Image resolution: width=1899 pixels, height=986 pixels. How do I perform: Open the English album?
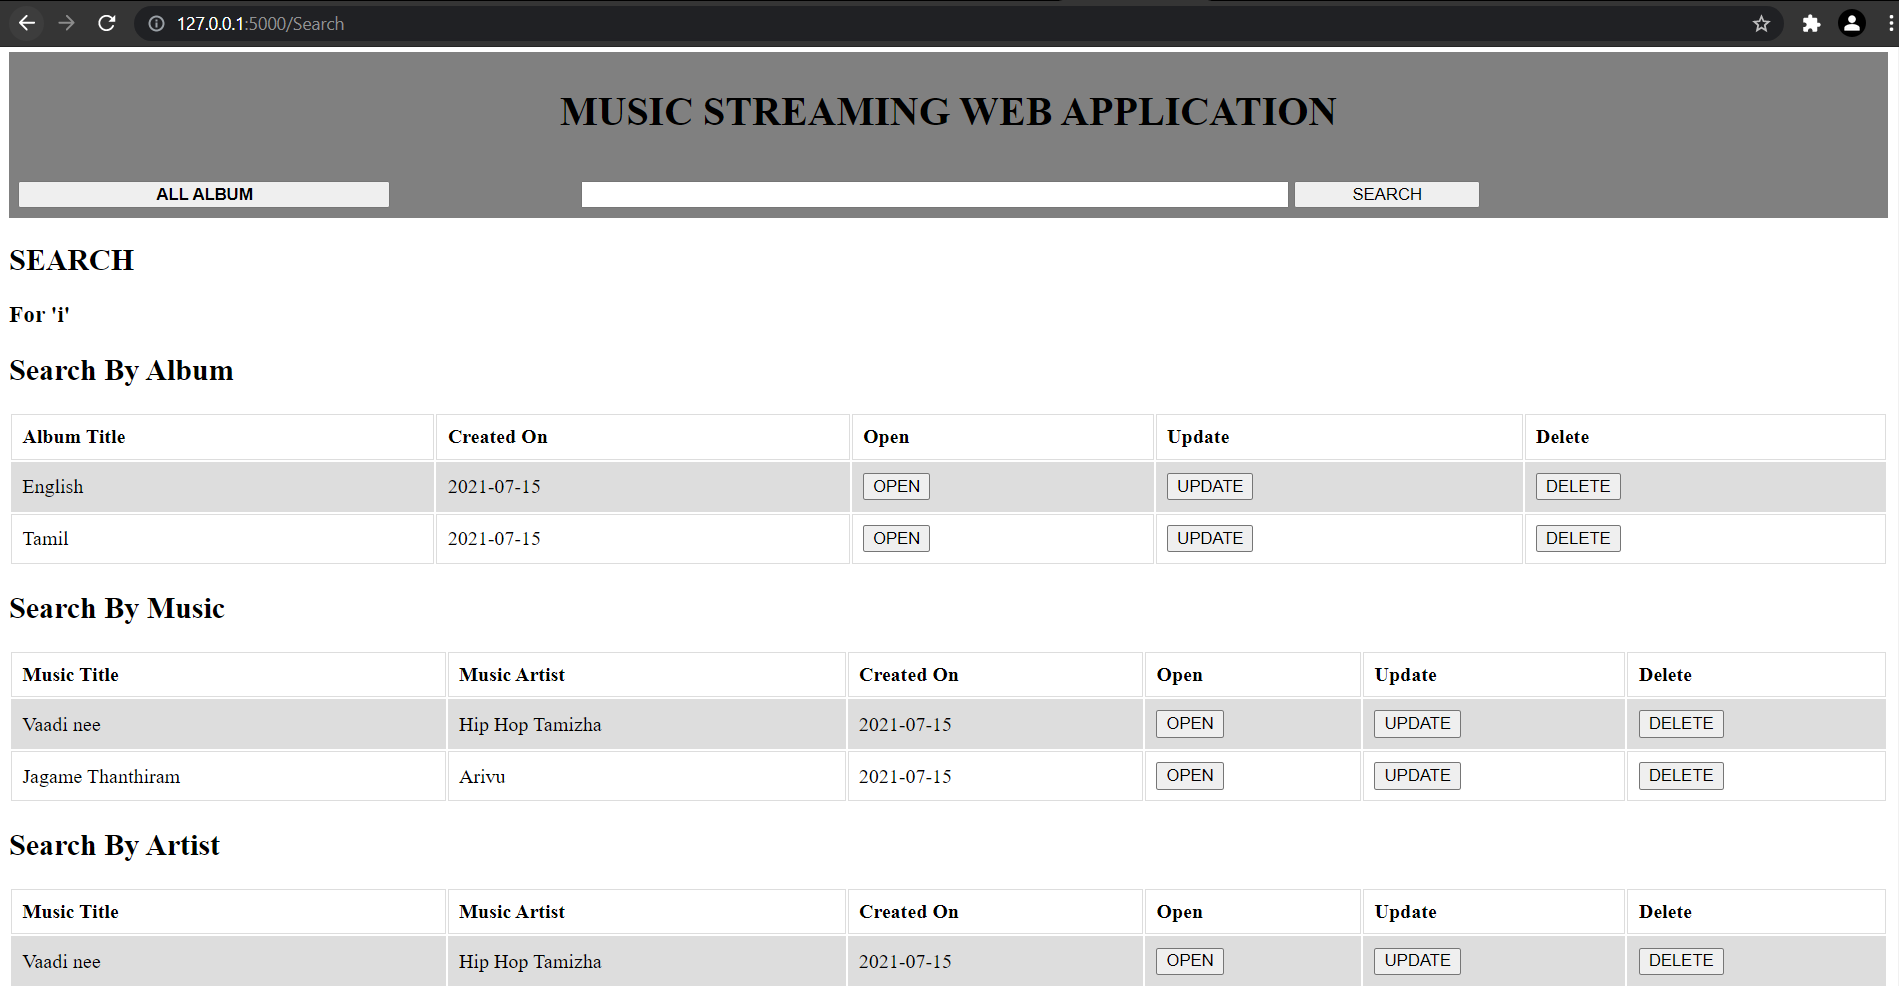pyautogui.click(x=895, y=486)
